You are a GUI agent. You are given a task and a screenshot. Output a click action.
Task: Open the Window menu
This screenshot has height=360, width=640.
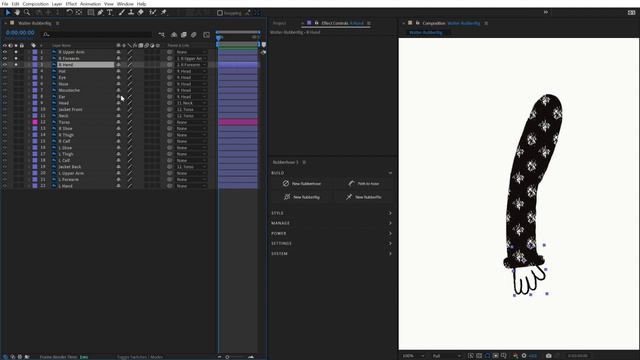tap(125, 4)
